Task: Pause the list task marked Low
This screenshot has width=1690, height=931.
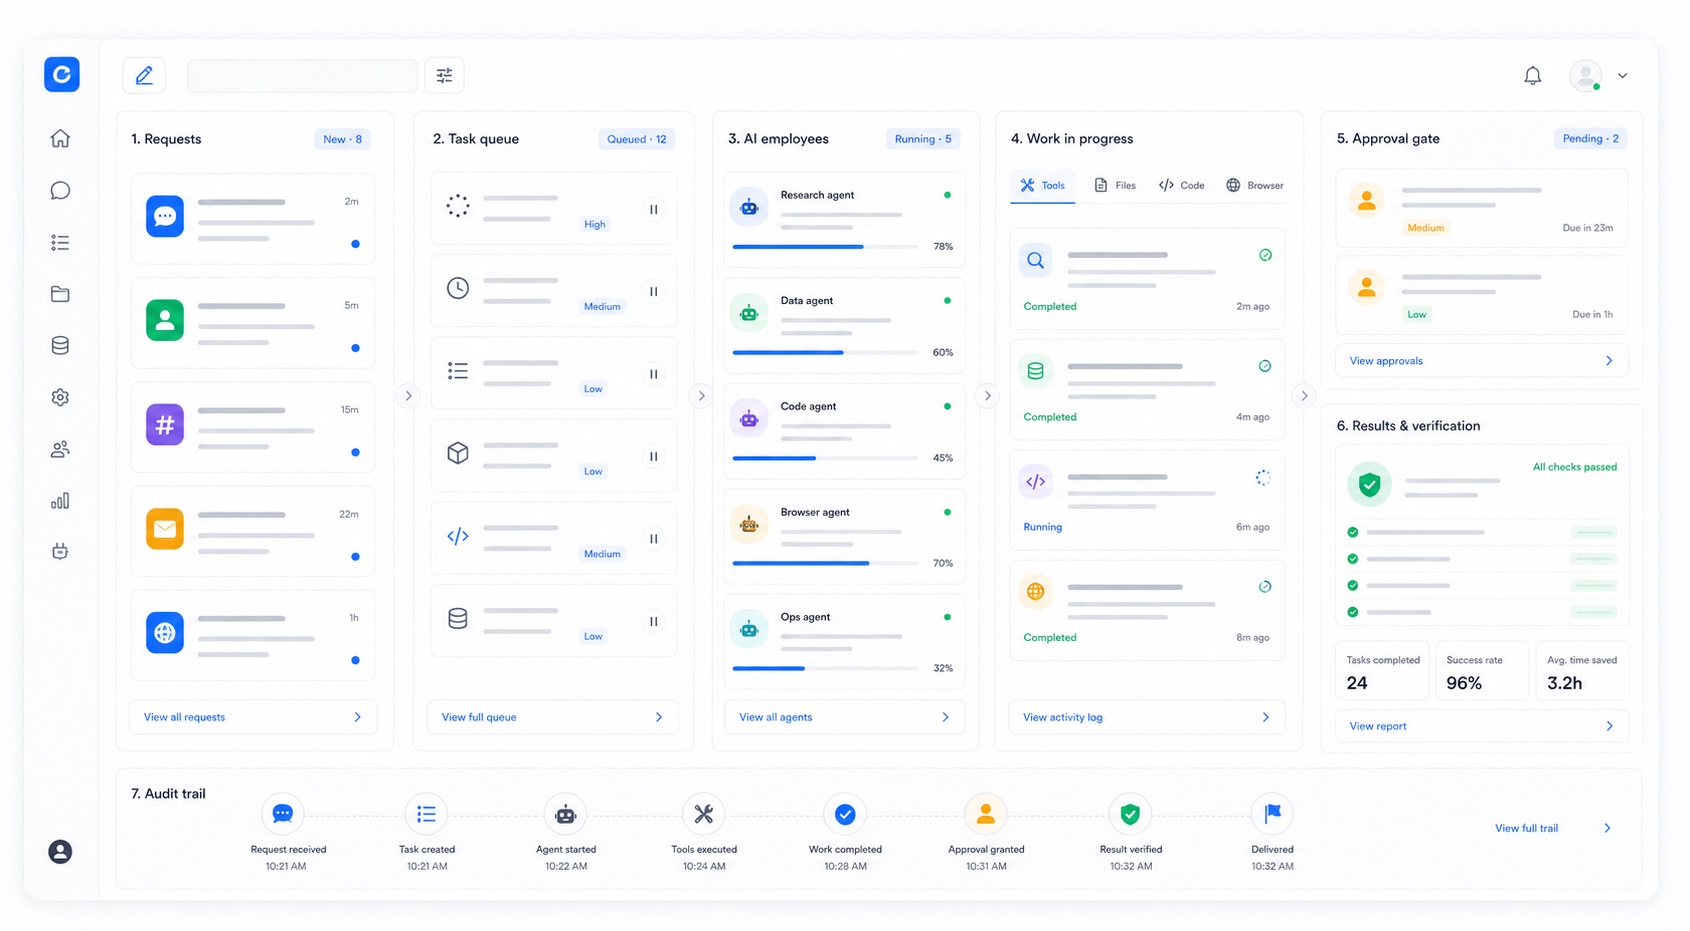Action: (654, 374)
